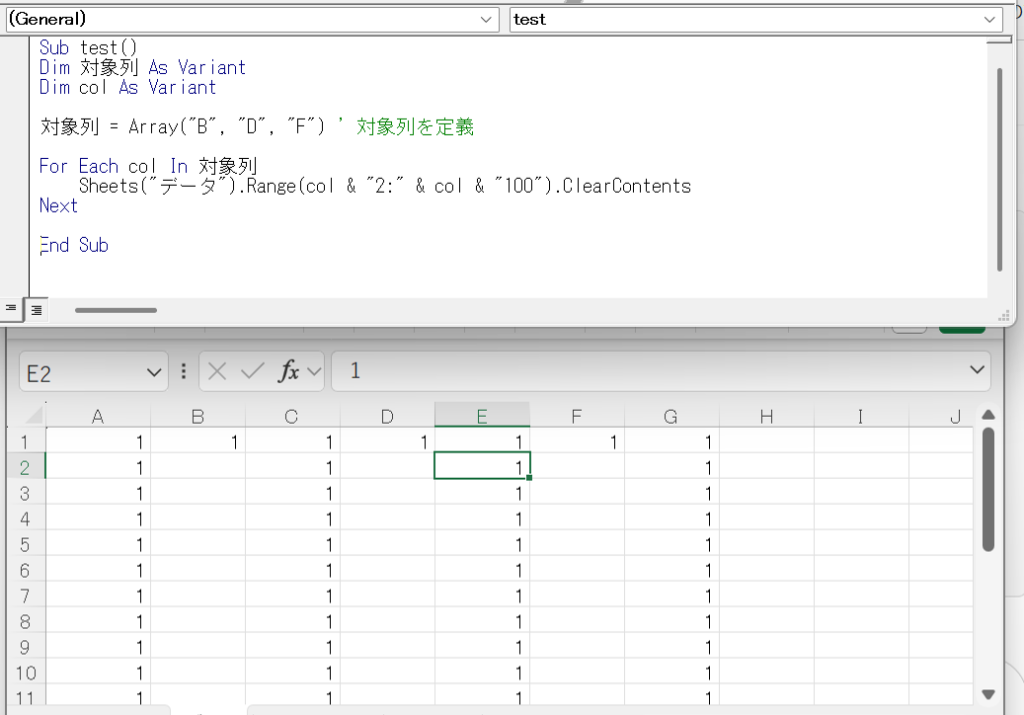Switch to Procedure View in code window

(x=11, y=309)
